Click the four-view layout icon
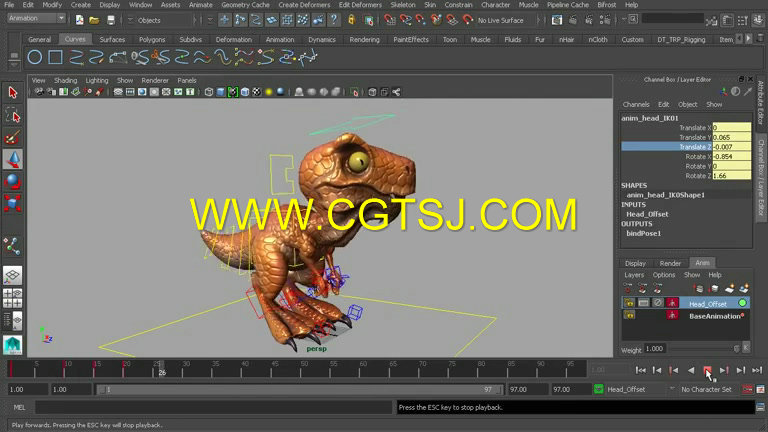 click(x=13, y=298)
